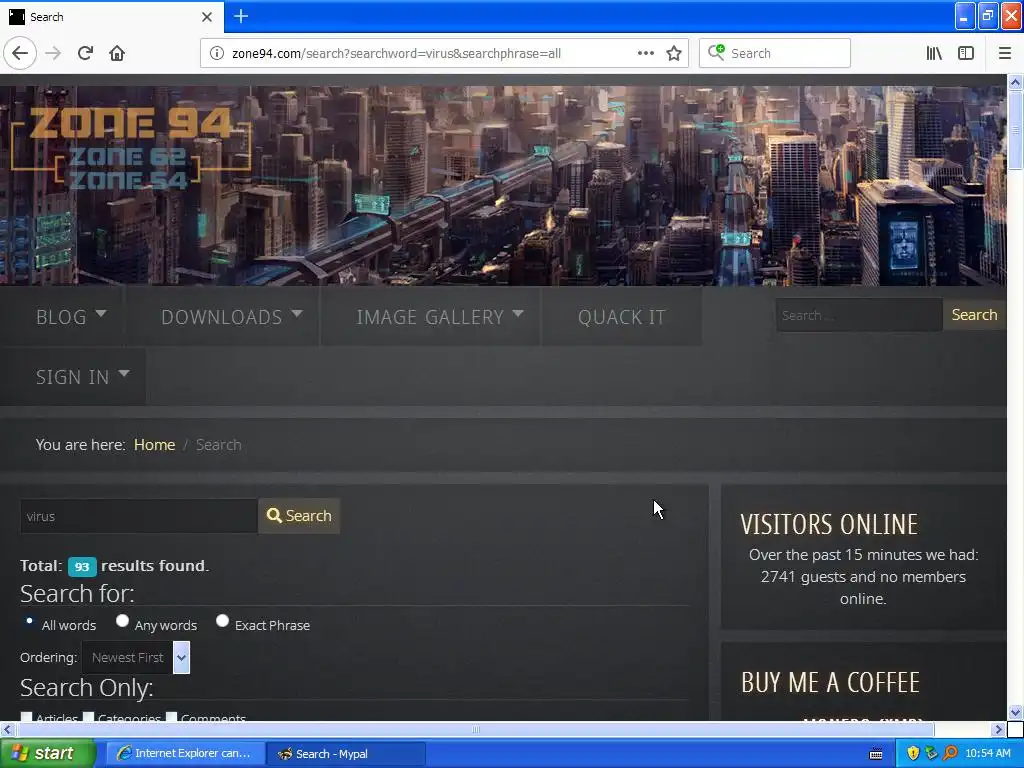The height and width of the screenshot is (768, 1024).
Task: Click the Search button in navigation bar
Action: 974,315
